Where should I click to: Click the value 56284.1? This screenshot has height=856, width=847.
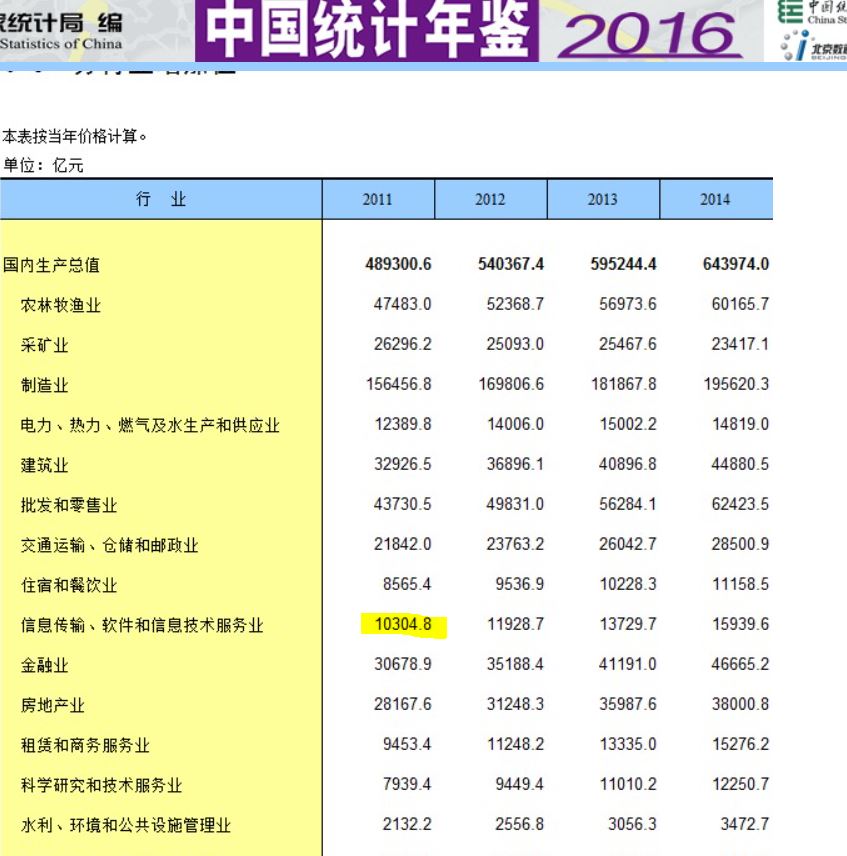point(628,504)
